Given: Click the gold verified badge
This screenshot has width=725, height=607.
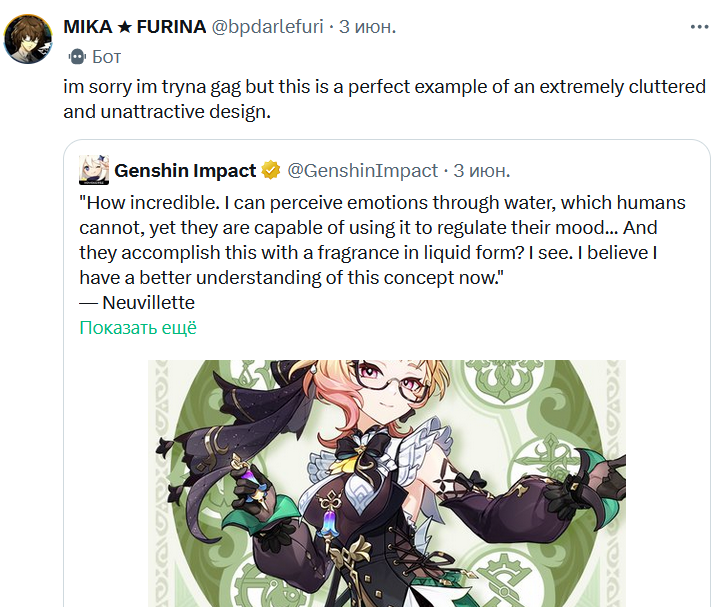Looking at the screenshot, I should point(270,171).
